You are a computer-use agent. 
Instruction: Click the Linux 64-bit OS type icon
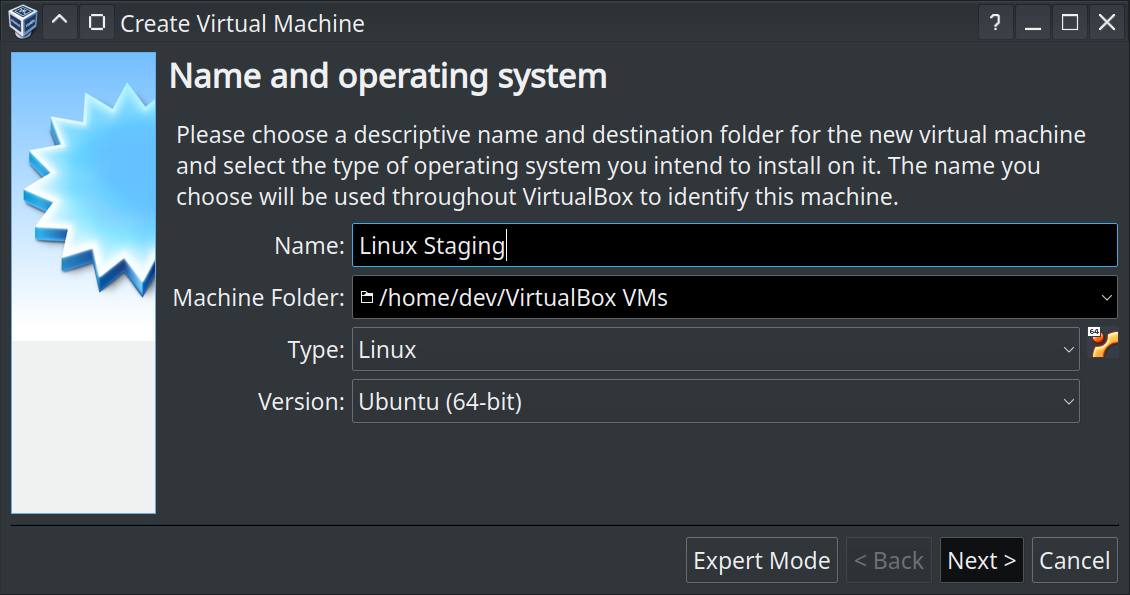click(x=1103, y=343)
